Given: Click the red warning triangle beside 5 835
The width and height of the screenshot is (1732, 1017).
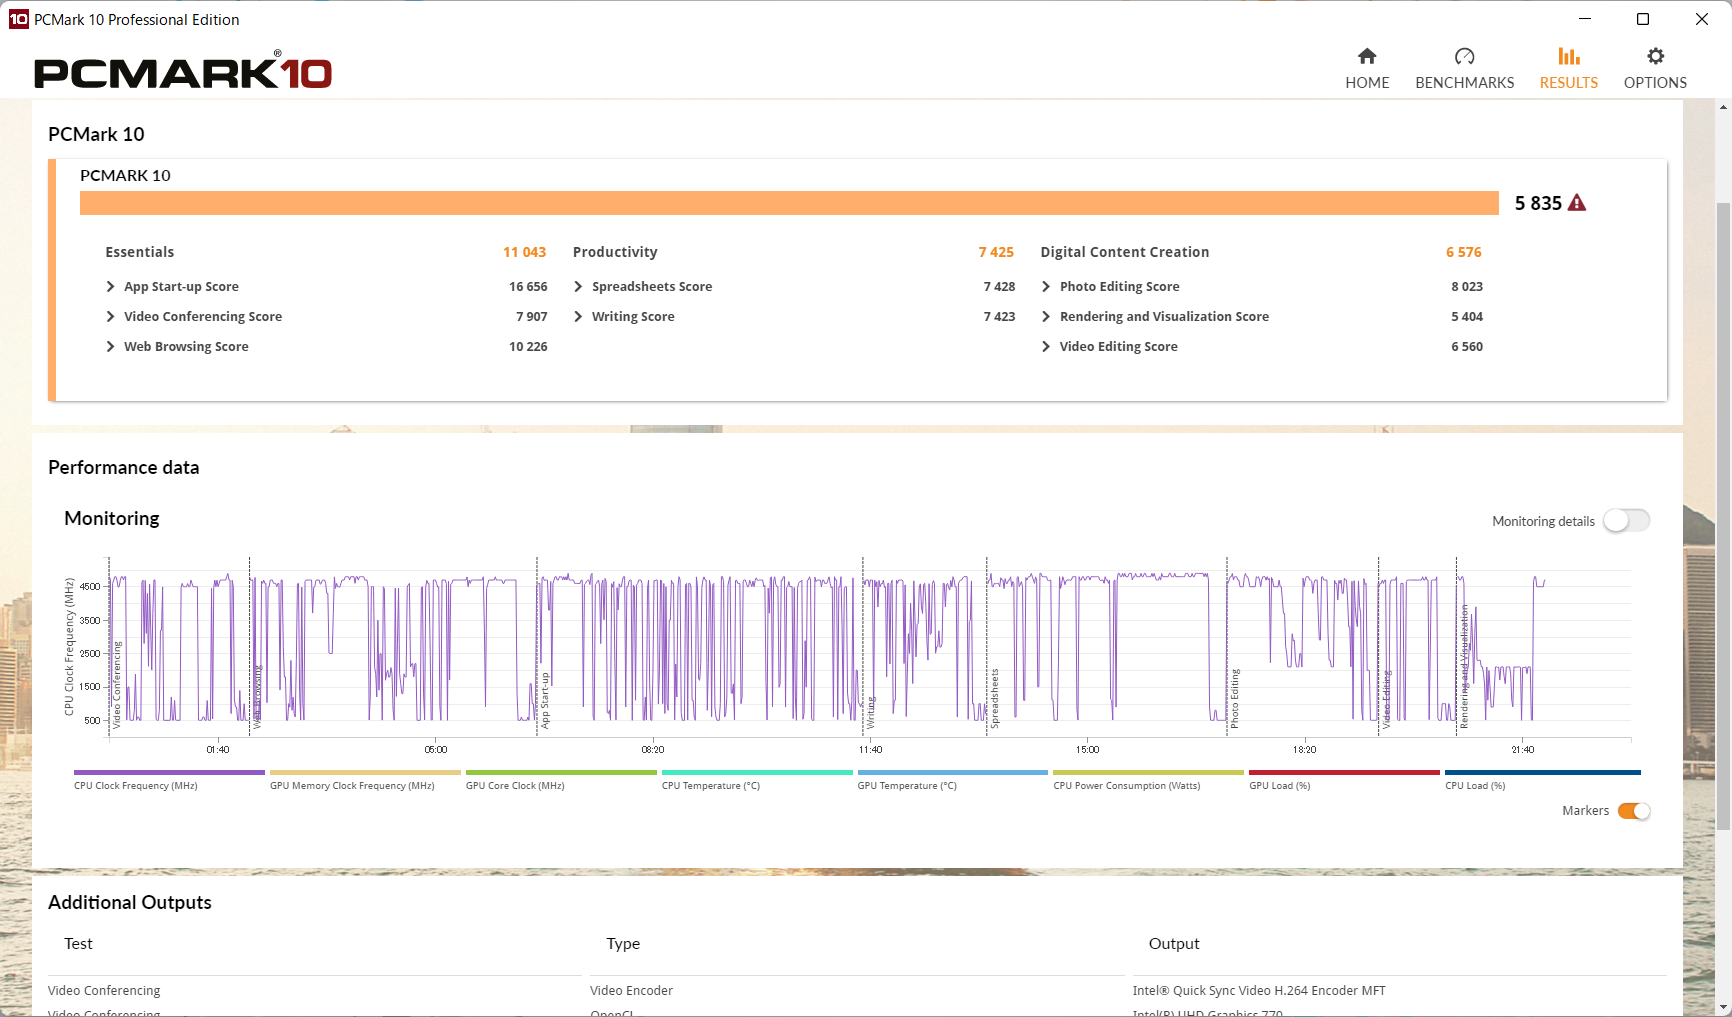Looking at the screenshot, I should [1577, 203].
